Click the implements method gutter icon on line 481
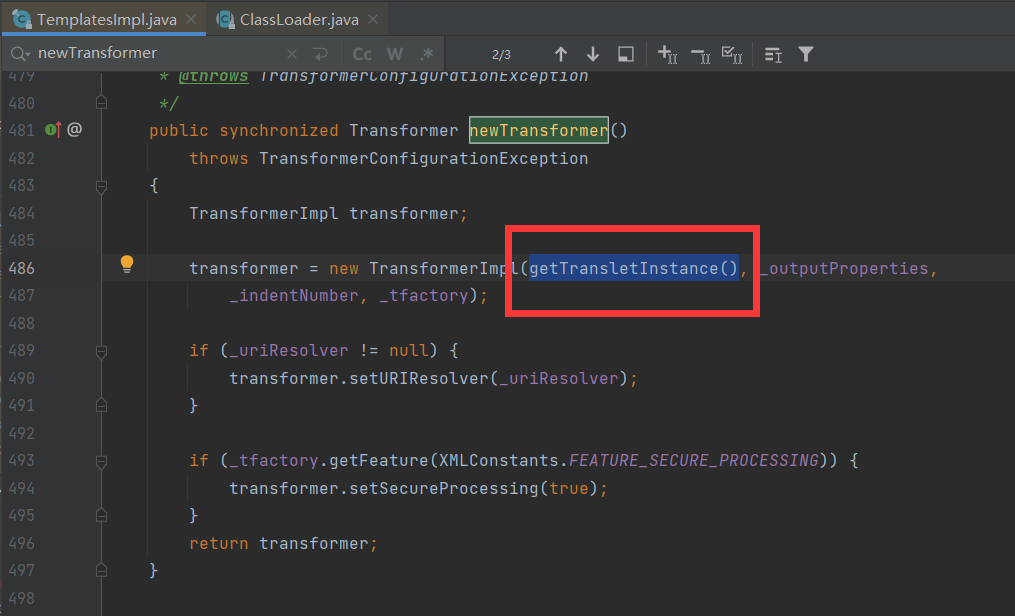 click(53, 130)
